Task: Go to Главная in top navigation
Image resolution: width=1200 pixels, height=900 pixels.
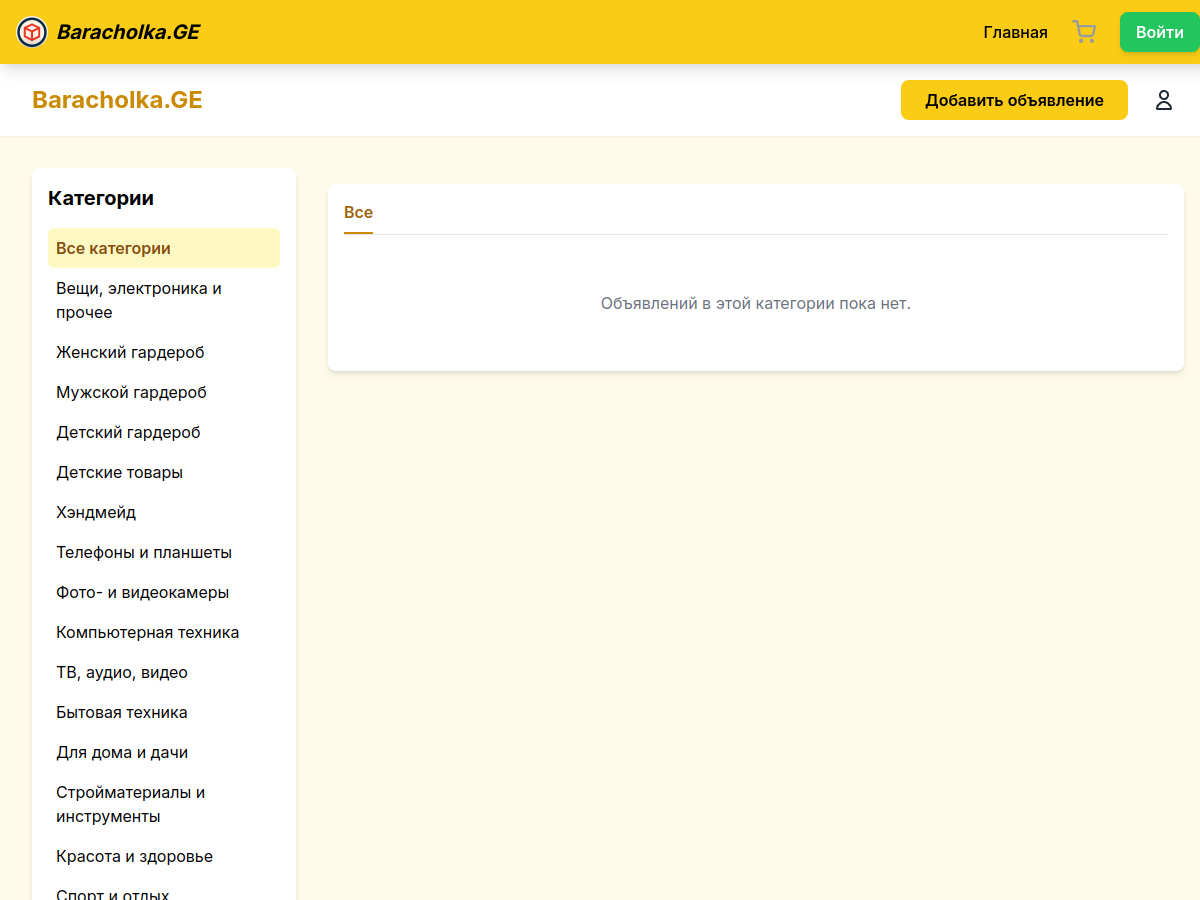Action: 1015,32
